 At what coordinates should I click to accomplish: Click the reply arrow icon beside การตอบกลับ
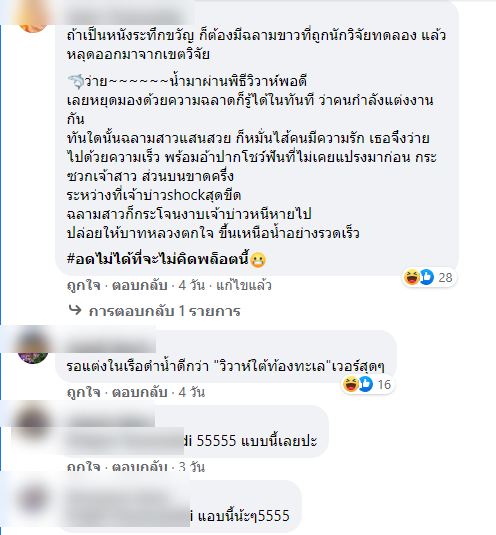coord(75,310)
